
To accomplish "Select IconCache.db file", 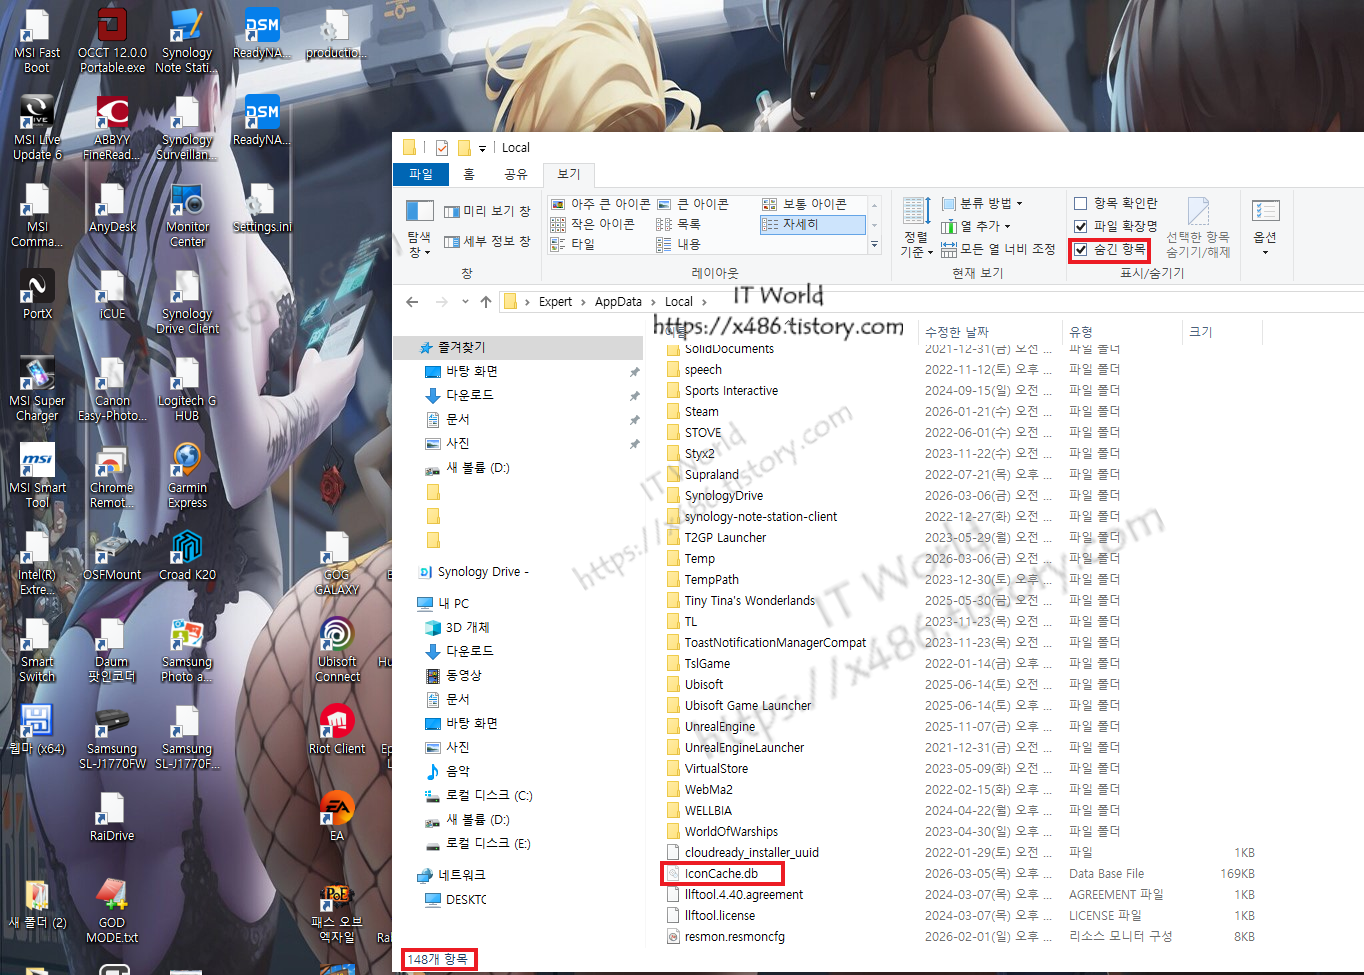I will 721,874.
